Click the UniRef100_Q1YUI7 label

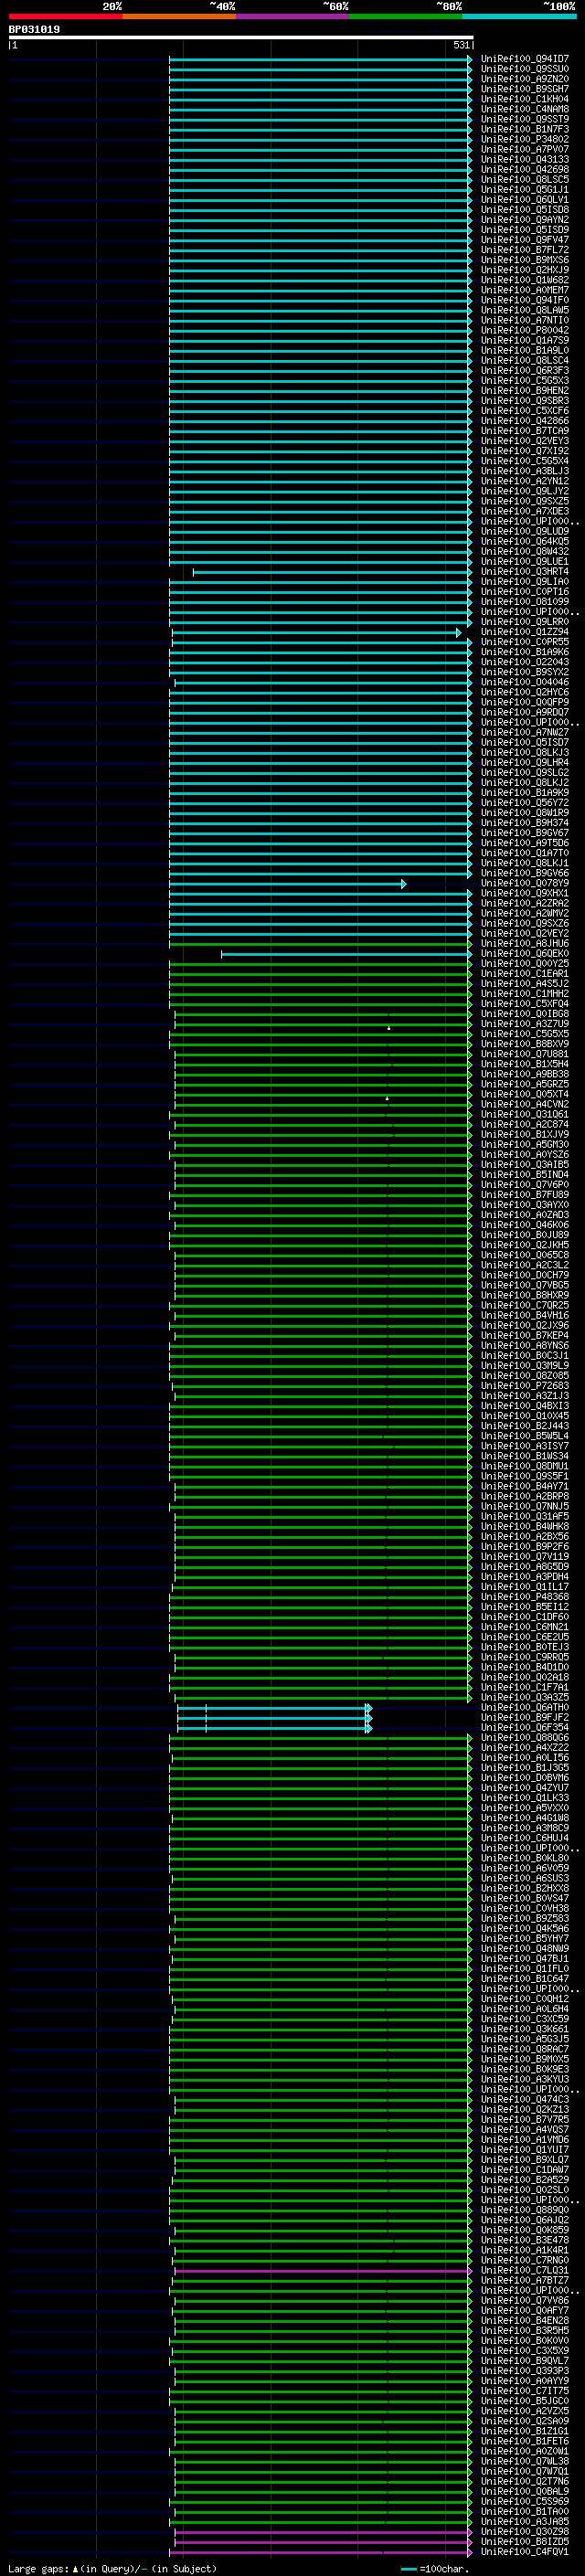click(524, 2150)
